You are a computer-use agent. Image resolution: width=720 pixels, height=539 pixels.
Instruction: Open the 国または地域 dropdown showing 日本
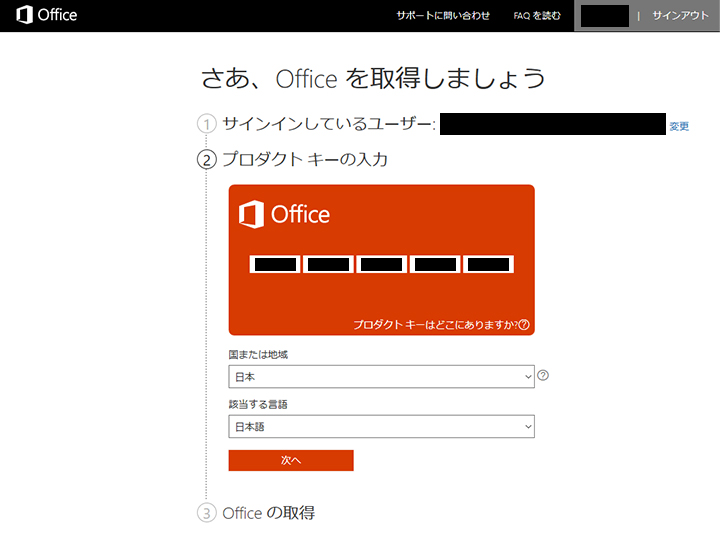(x=382, y=376)
